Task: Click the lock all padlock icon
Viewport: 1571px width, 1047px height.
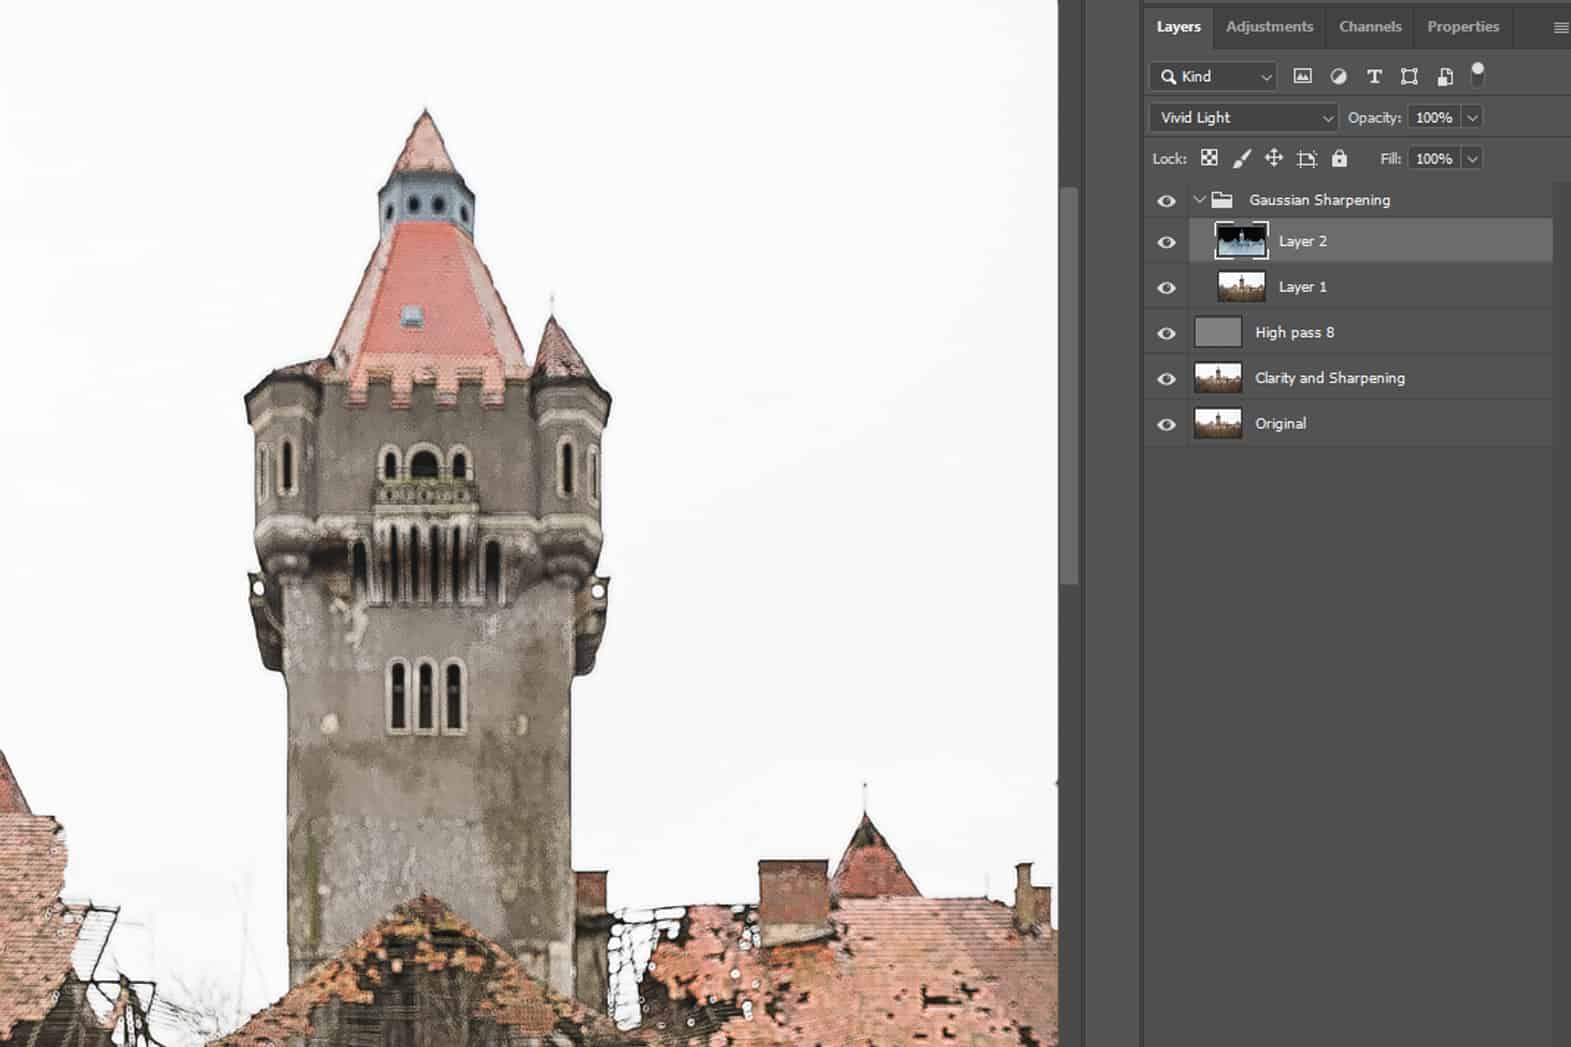Action: coord(1339,158)
